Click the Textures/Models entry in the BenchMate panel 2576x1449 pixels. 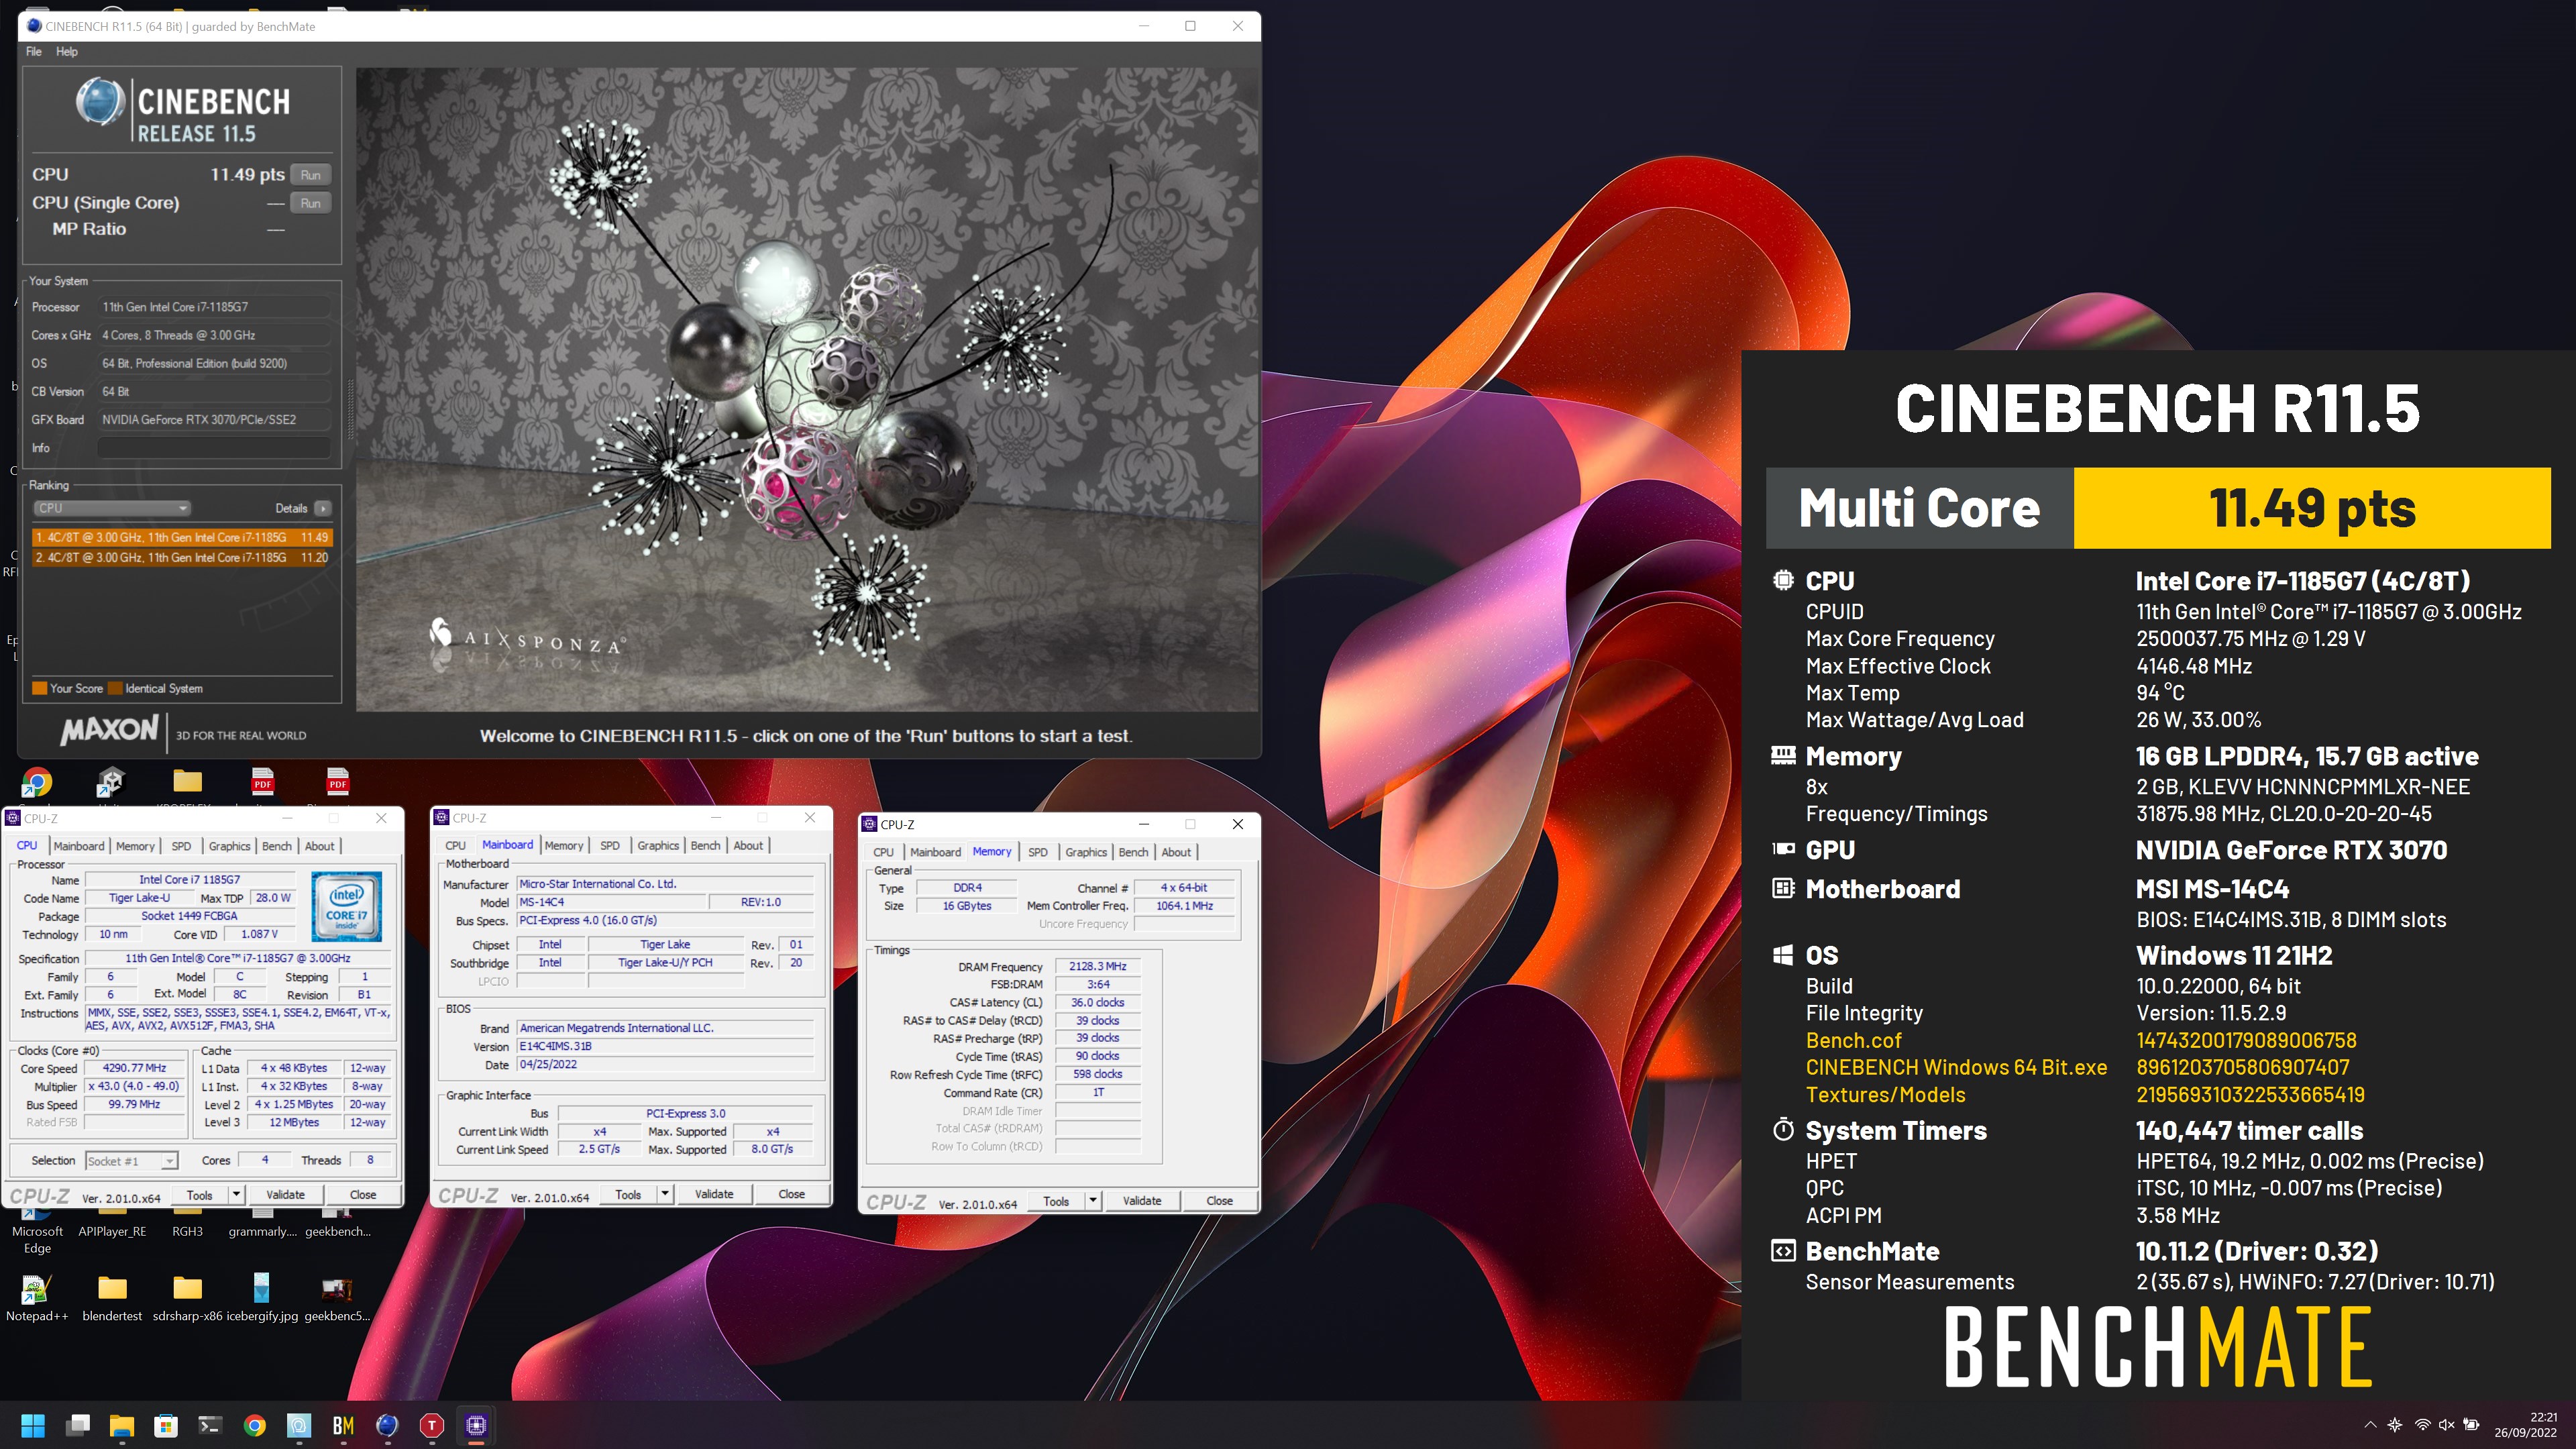pos(1885,1095)
